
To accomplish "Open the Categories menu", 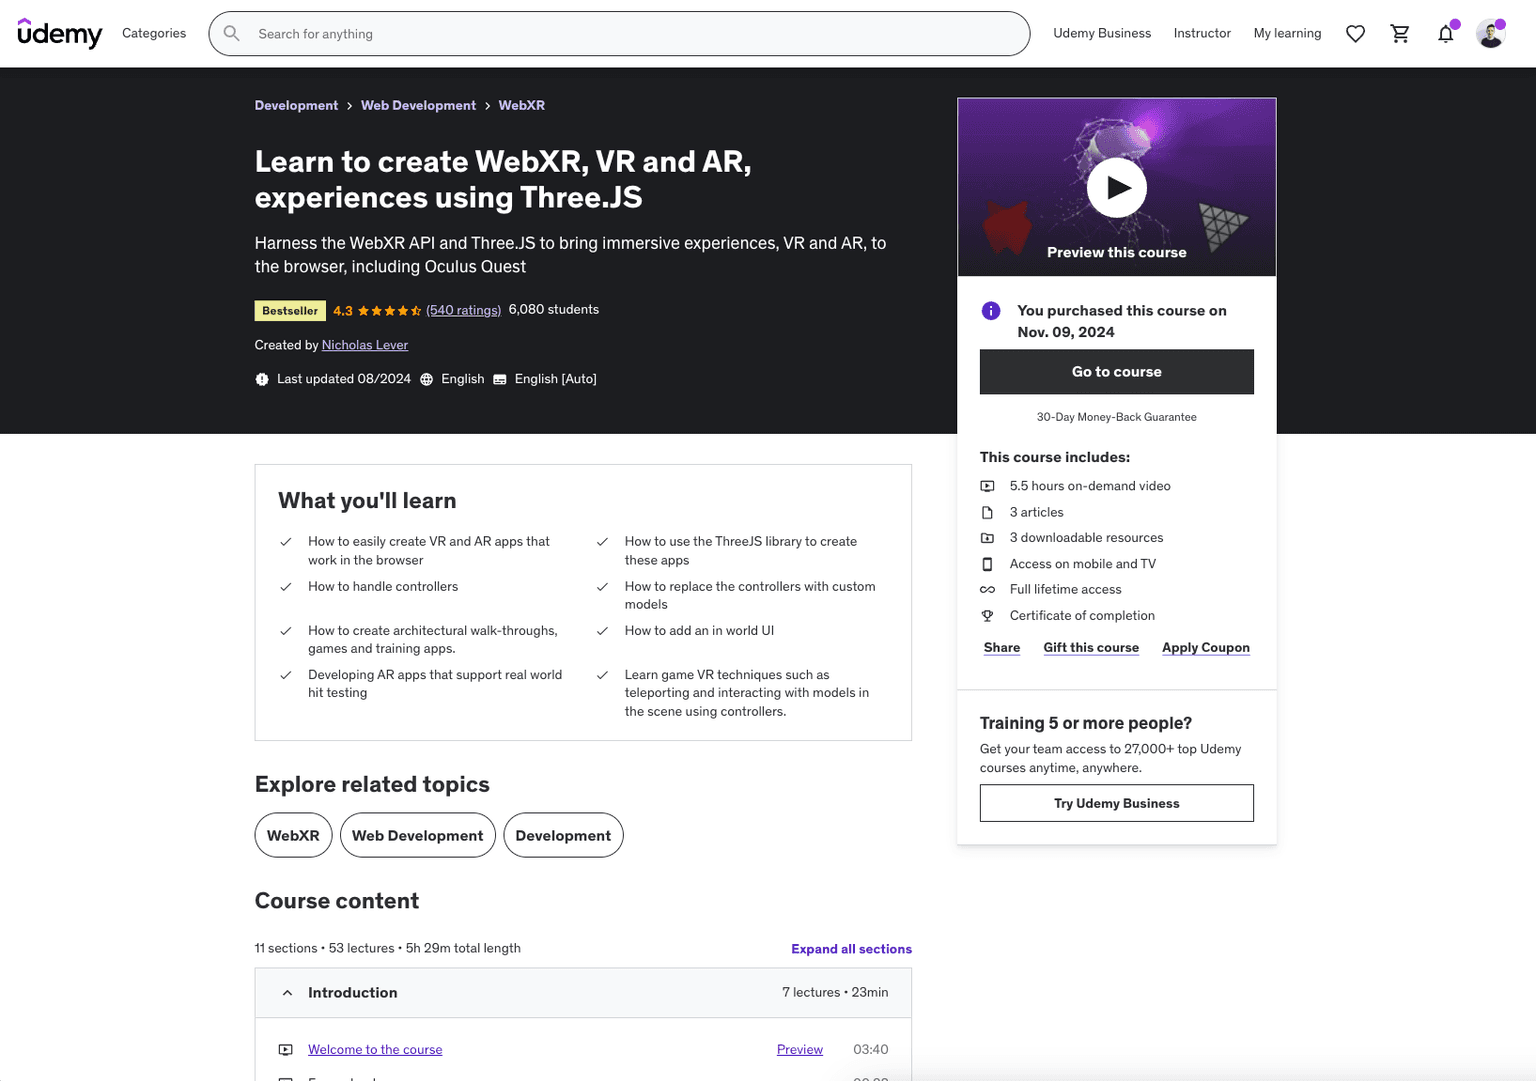I will [x=153, y=33].
